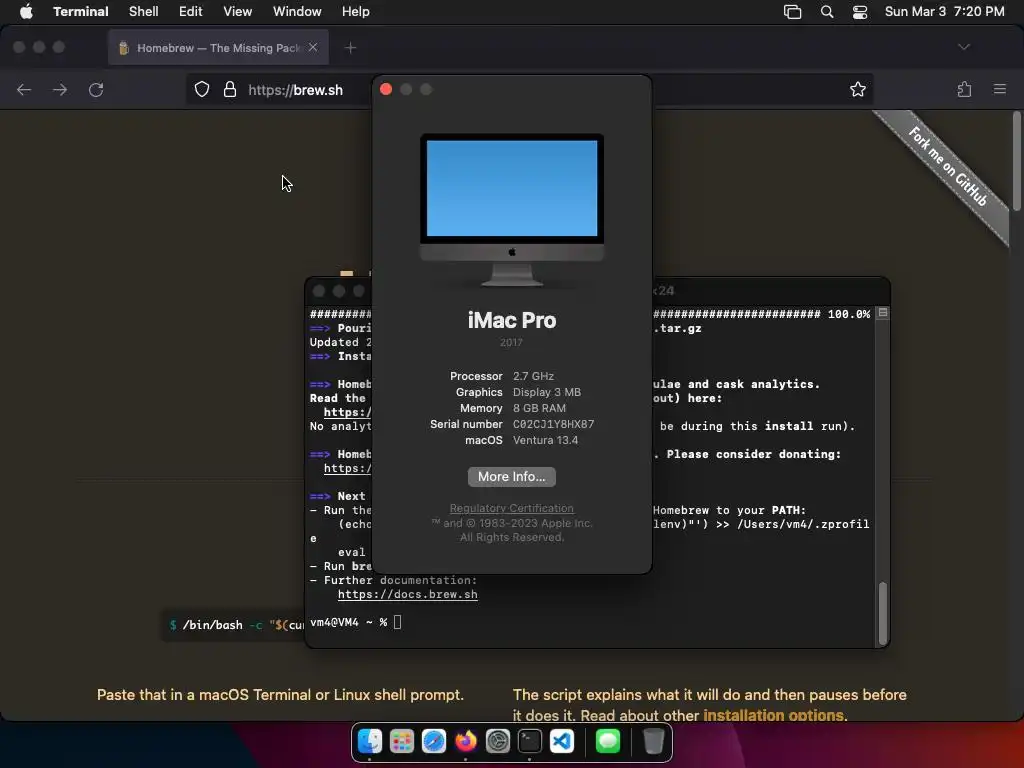Select the 8 GB RAM memory value

[539, 408]
